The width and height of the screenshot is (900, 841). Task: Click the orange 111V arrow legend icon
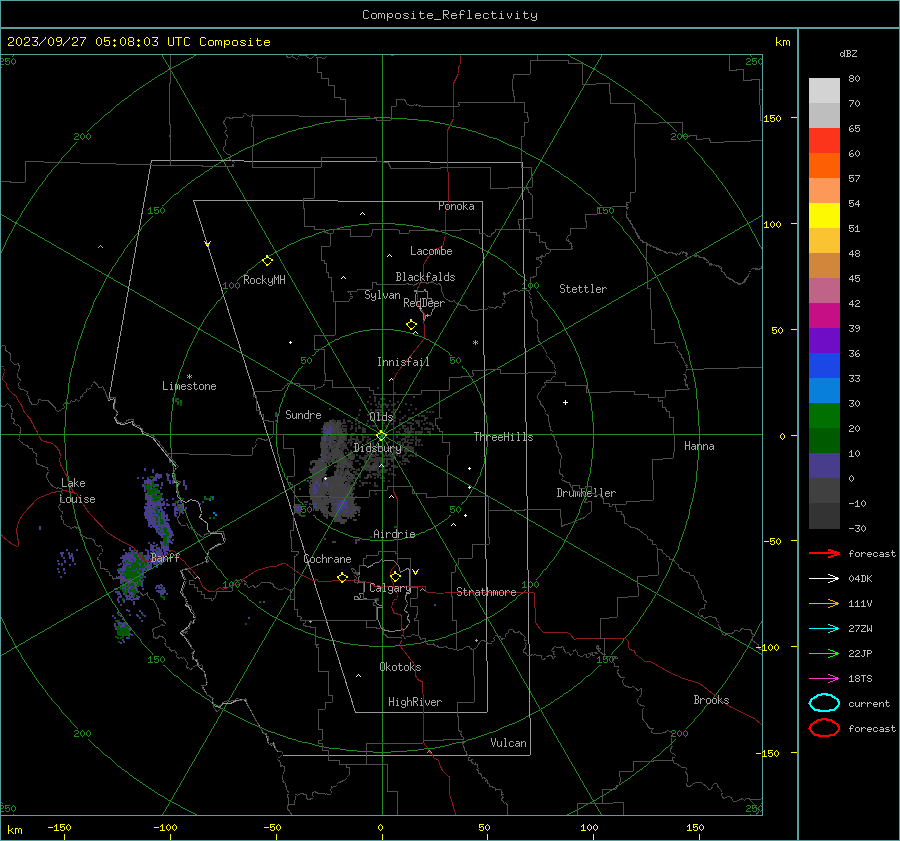pyautogui.click(x=824, y=603)
